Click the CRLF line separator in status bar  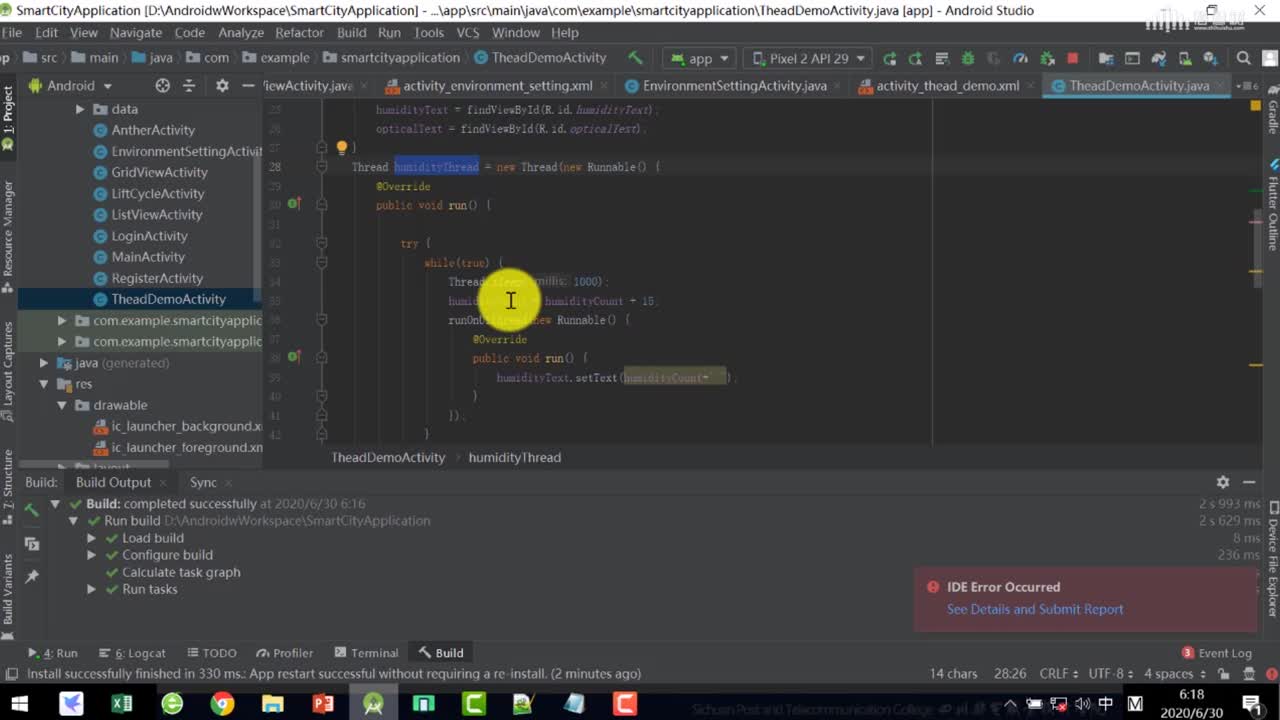coord(1058,674)
